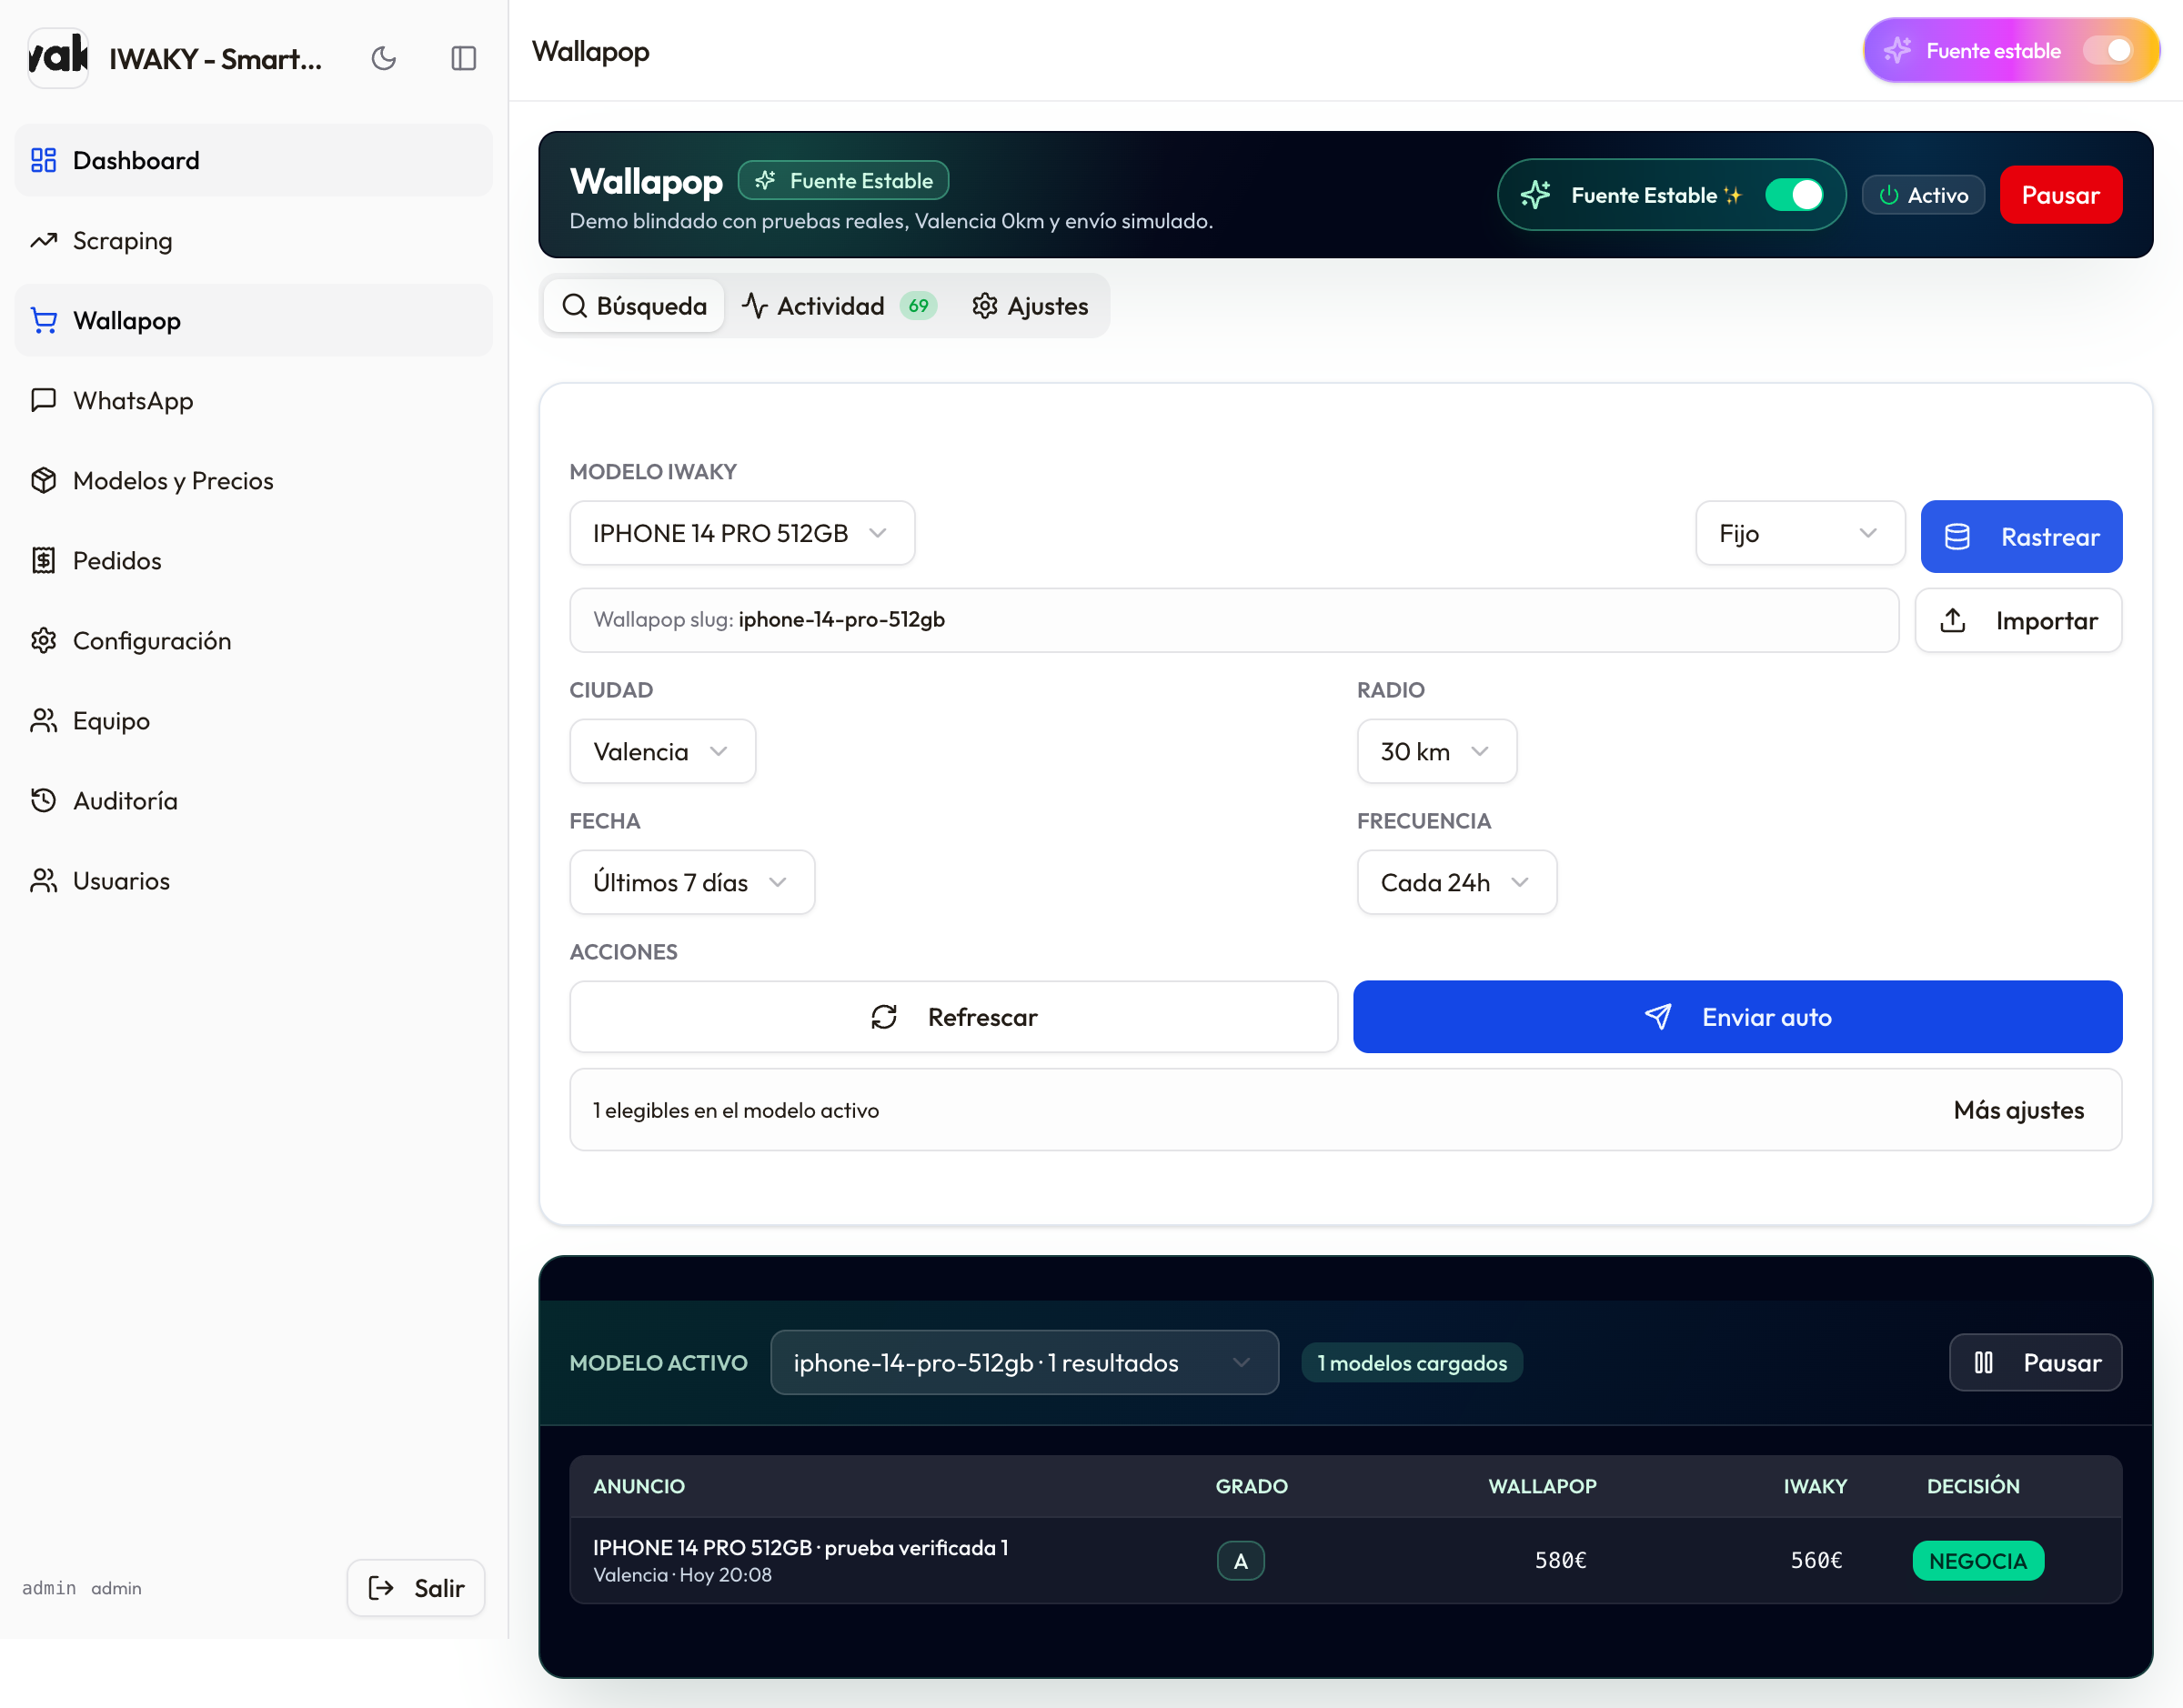Switch to the Ajustes tab

coord(1030,306)
